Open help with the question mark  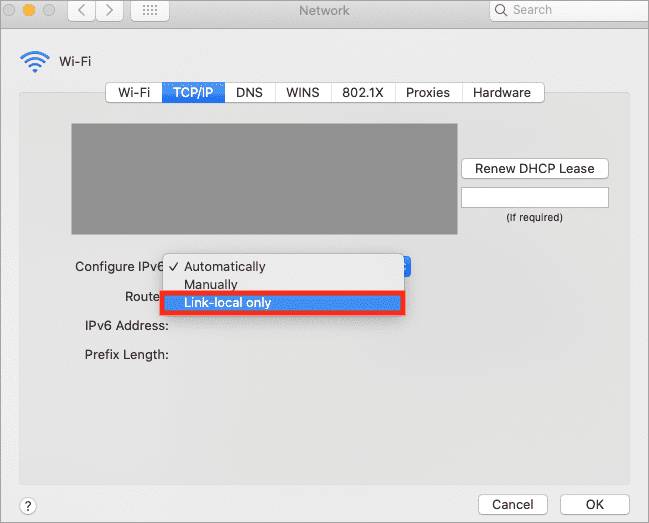(28, 506)
